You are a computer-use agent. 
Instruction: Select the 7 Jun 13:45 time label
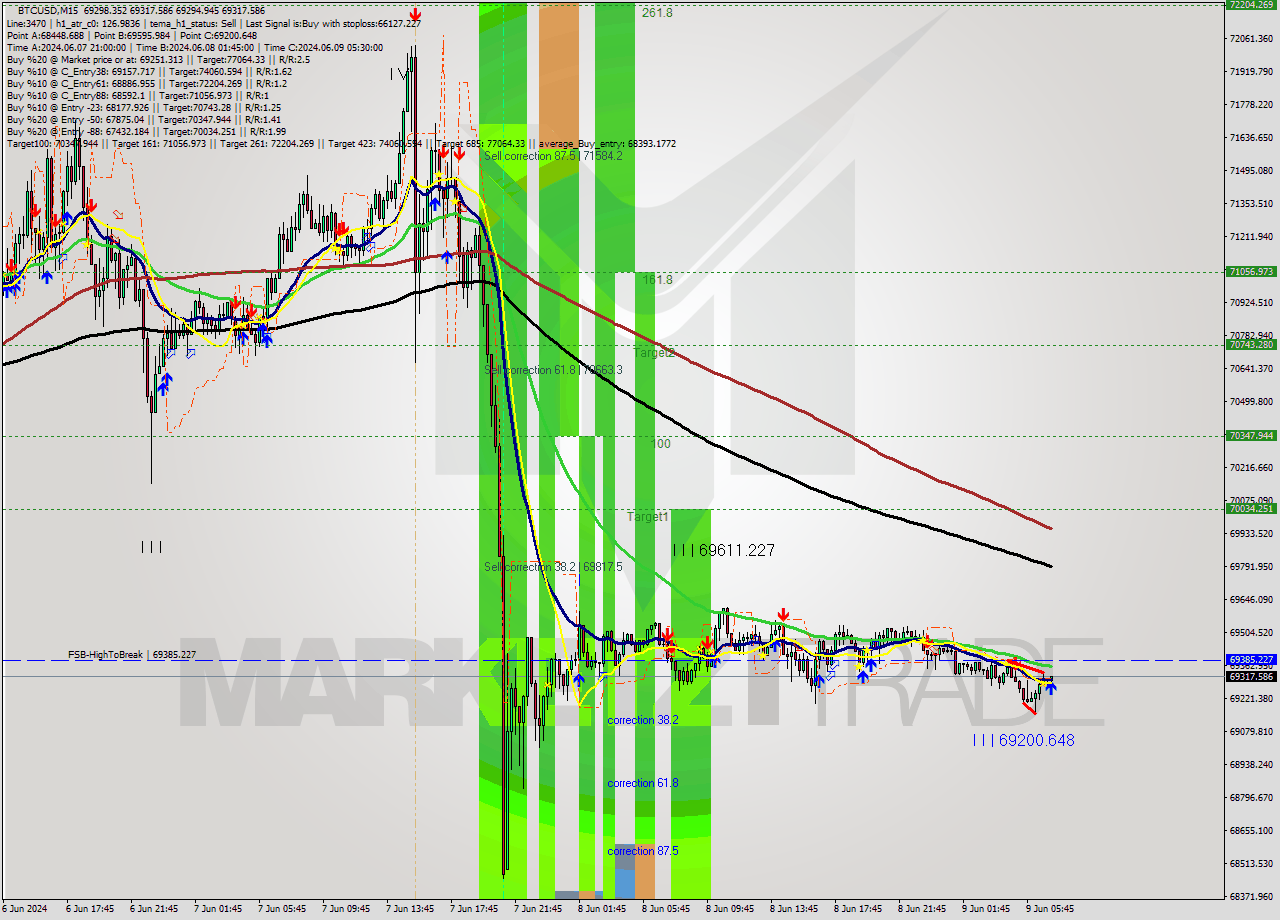[409, 909]
